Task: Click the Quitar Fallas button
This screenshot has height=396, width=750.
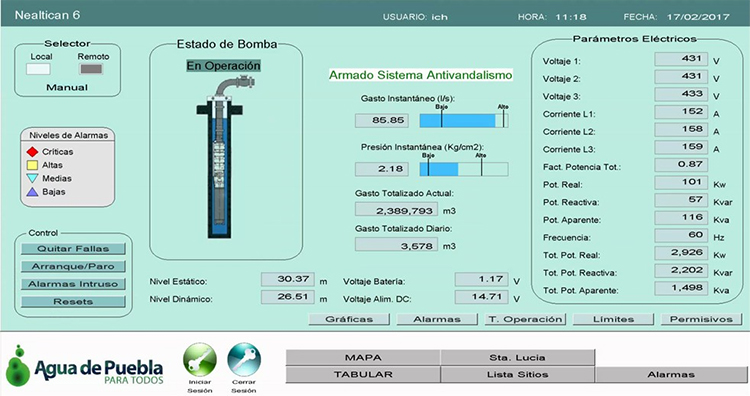Action: (73, 249)
